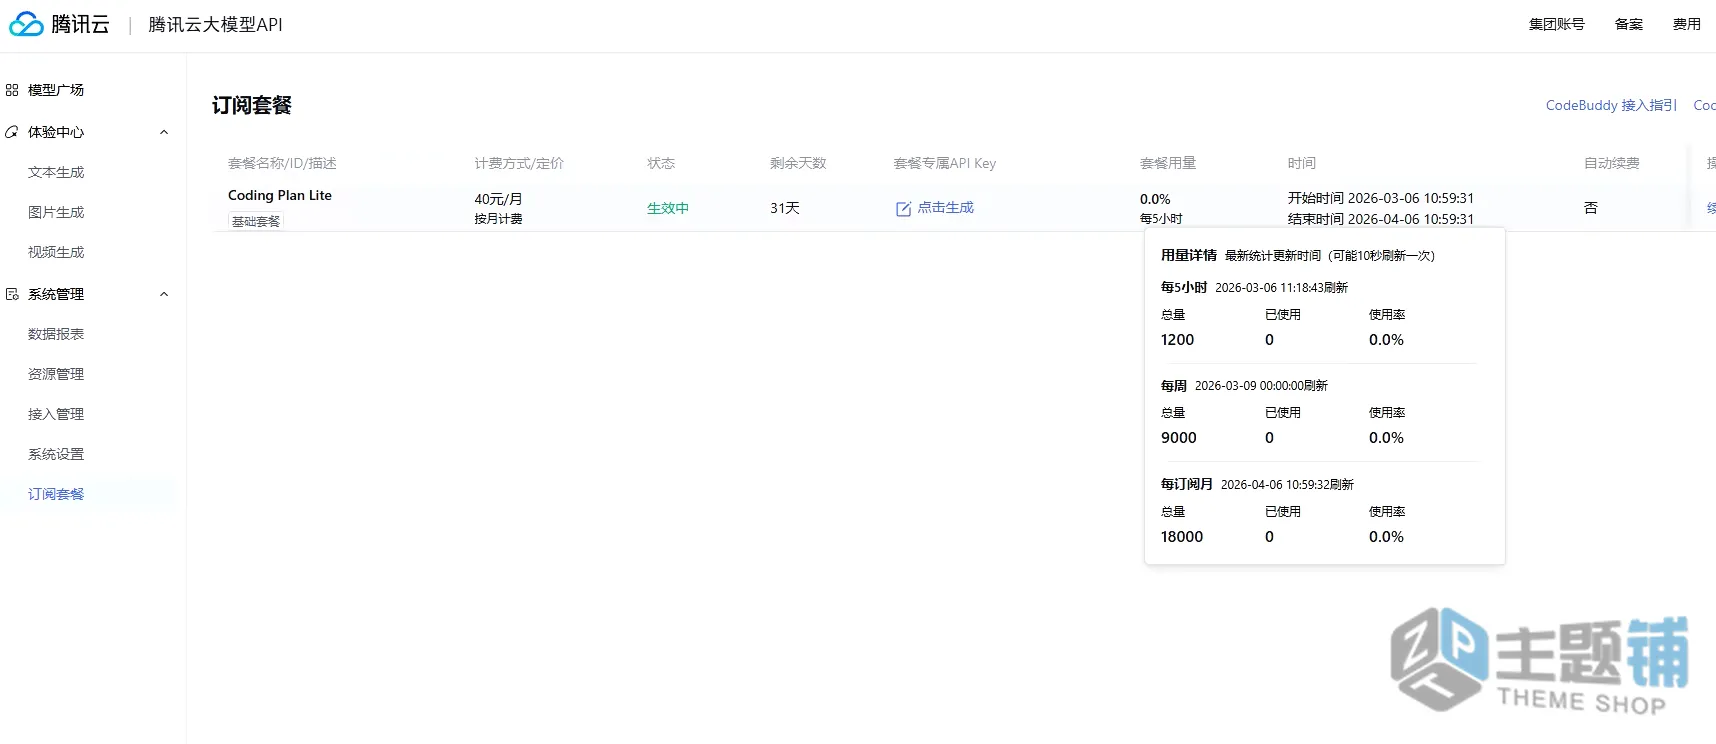This screenshot has height=744, width=1716.
Task: Open 模型广场 in the sidebar
Action: (56, 90)
